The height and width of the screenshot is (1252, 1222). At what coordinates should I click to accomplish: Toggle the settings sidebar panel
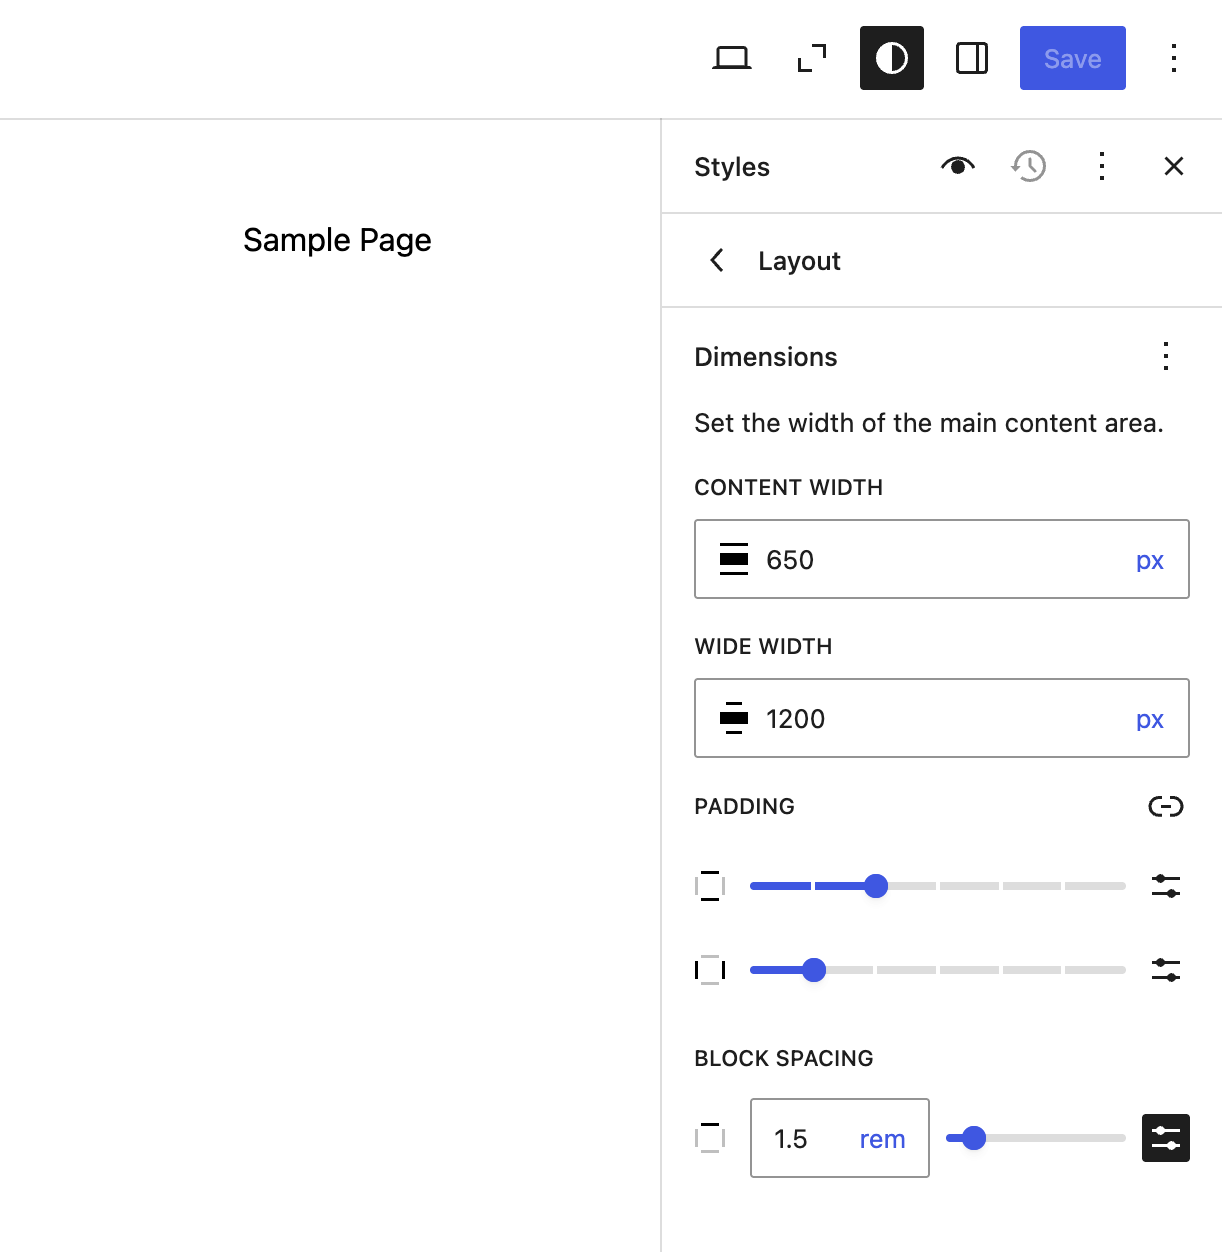tap(971, 58)
